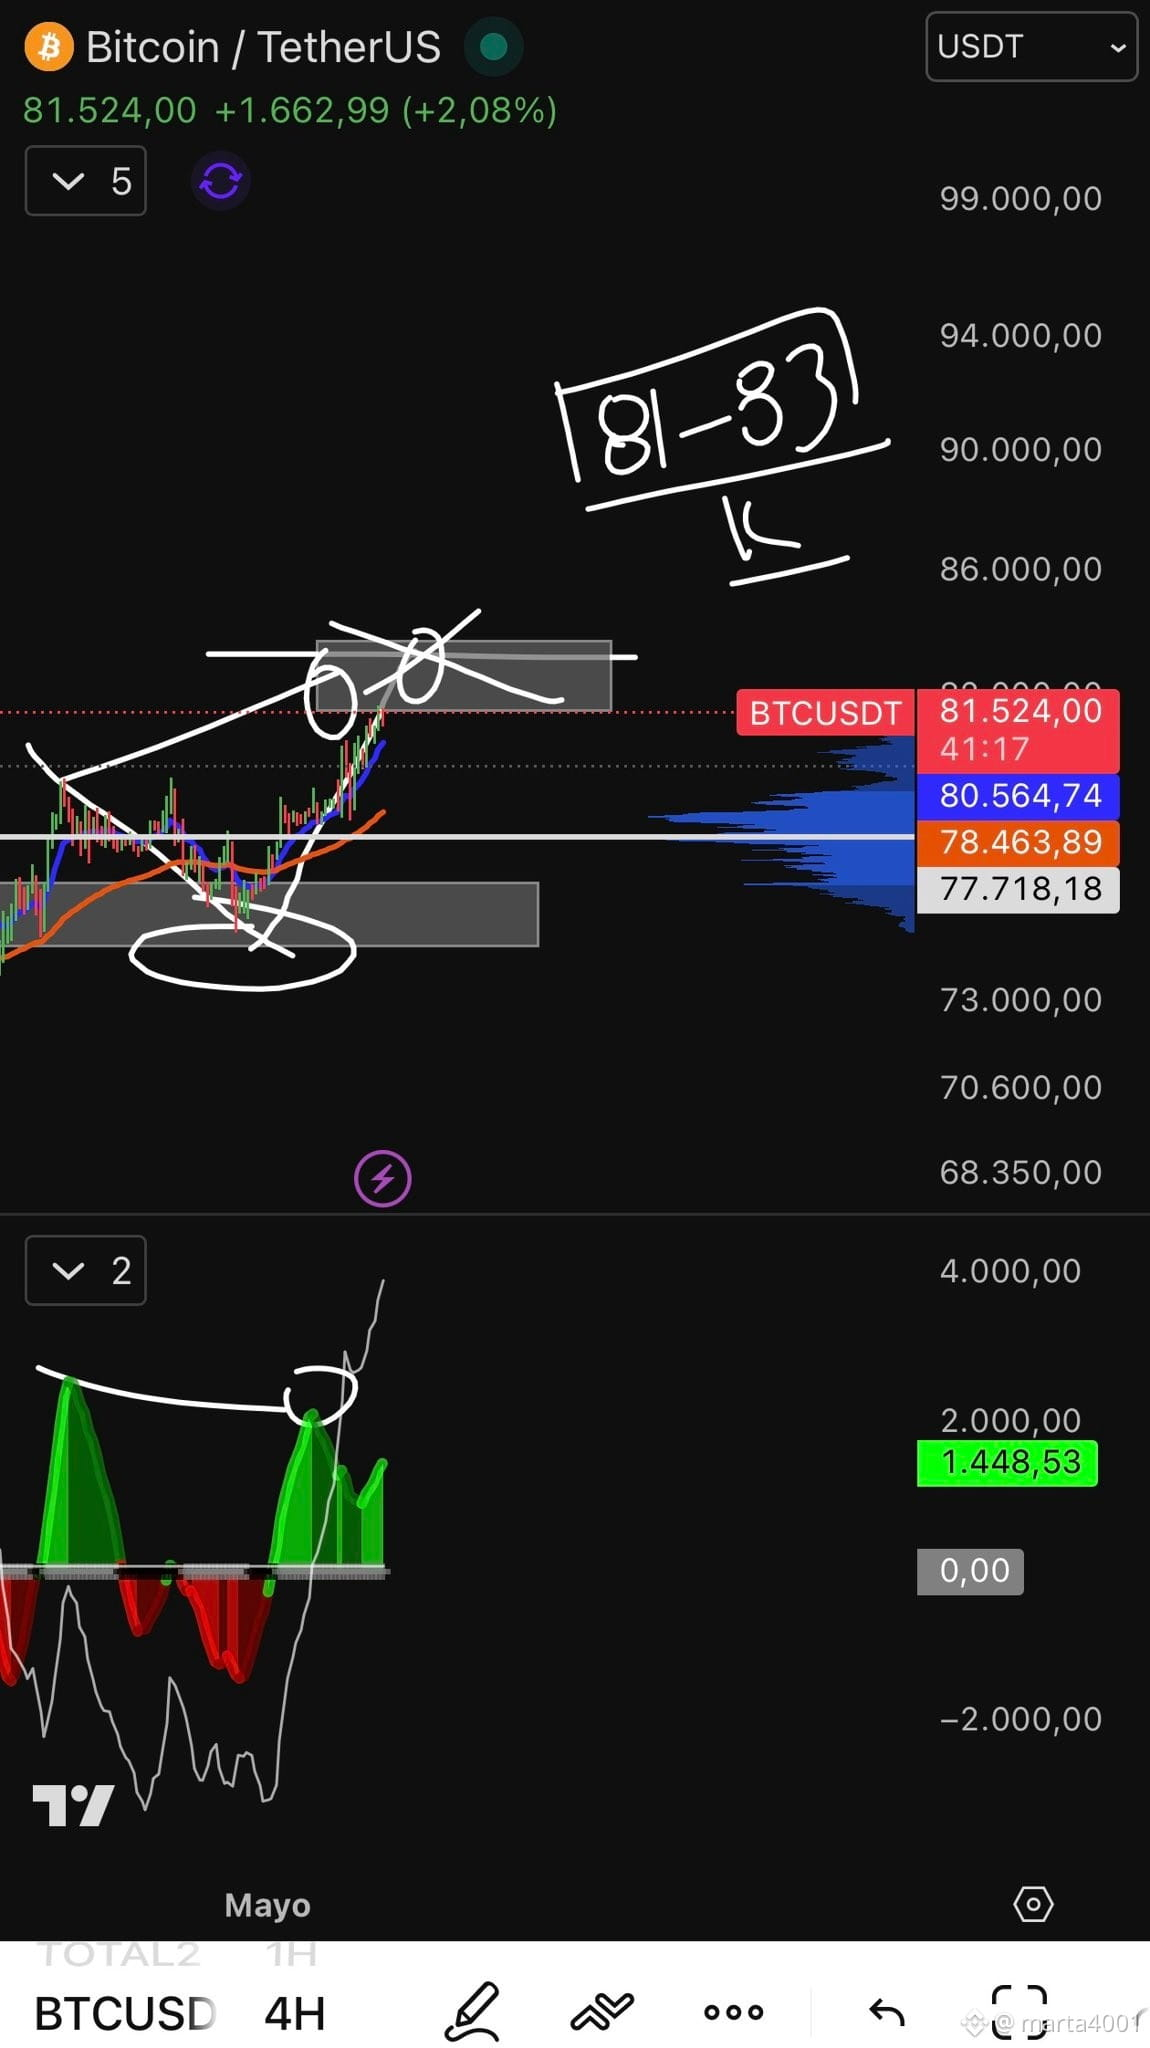The image size is (1150, 2048).
Task: Tap the purple lightning bolt event icon
Action: [x=383, y=1179]
